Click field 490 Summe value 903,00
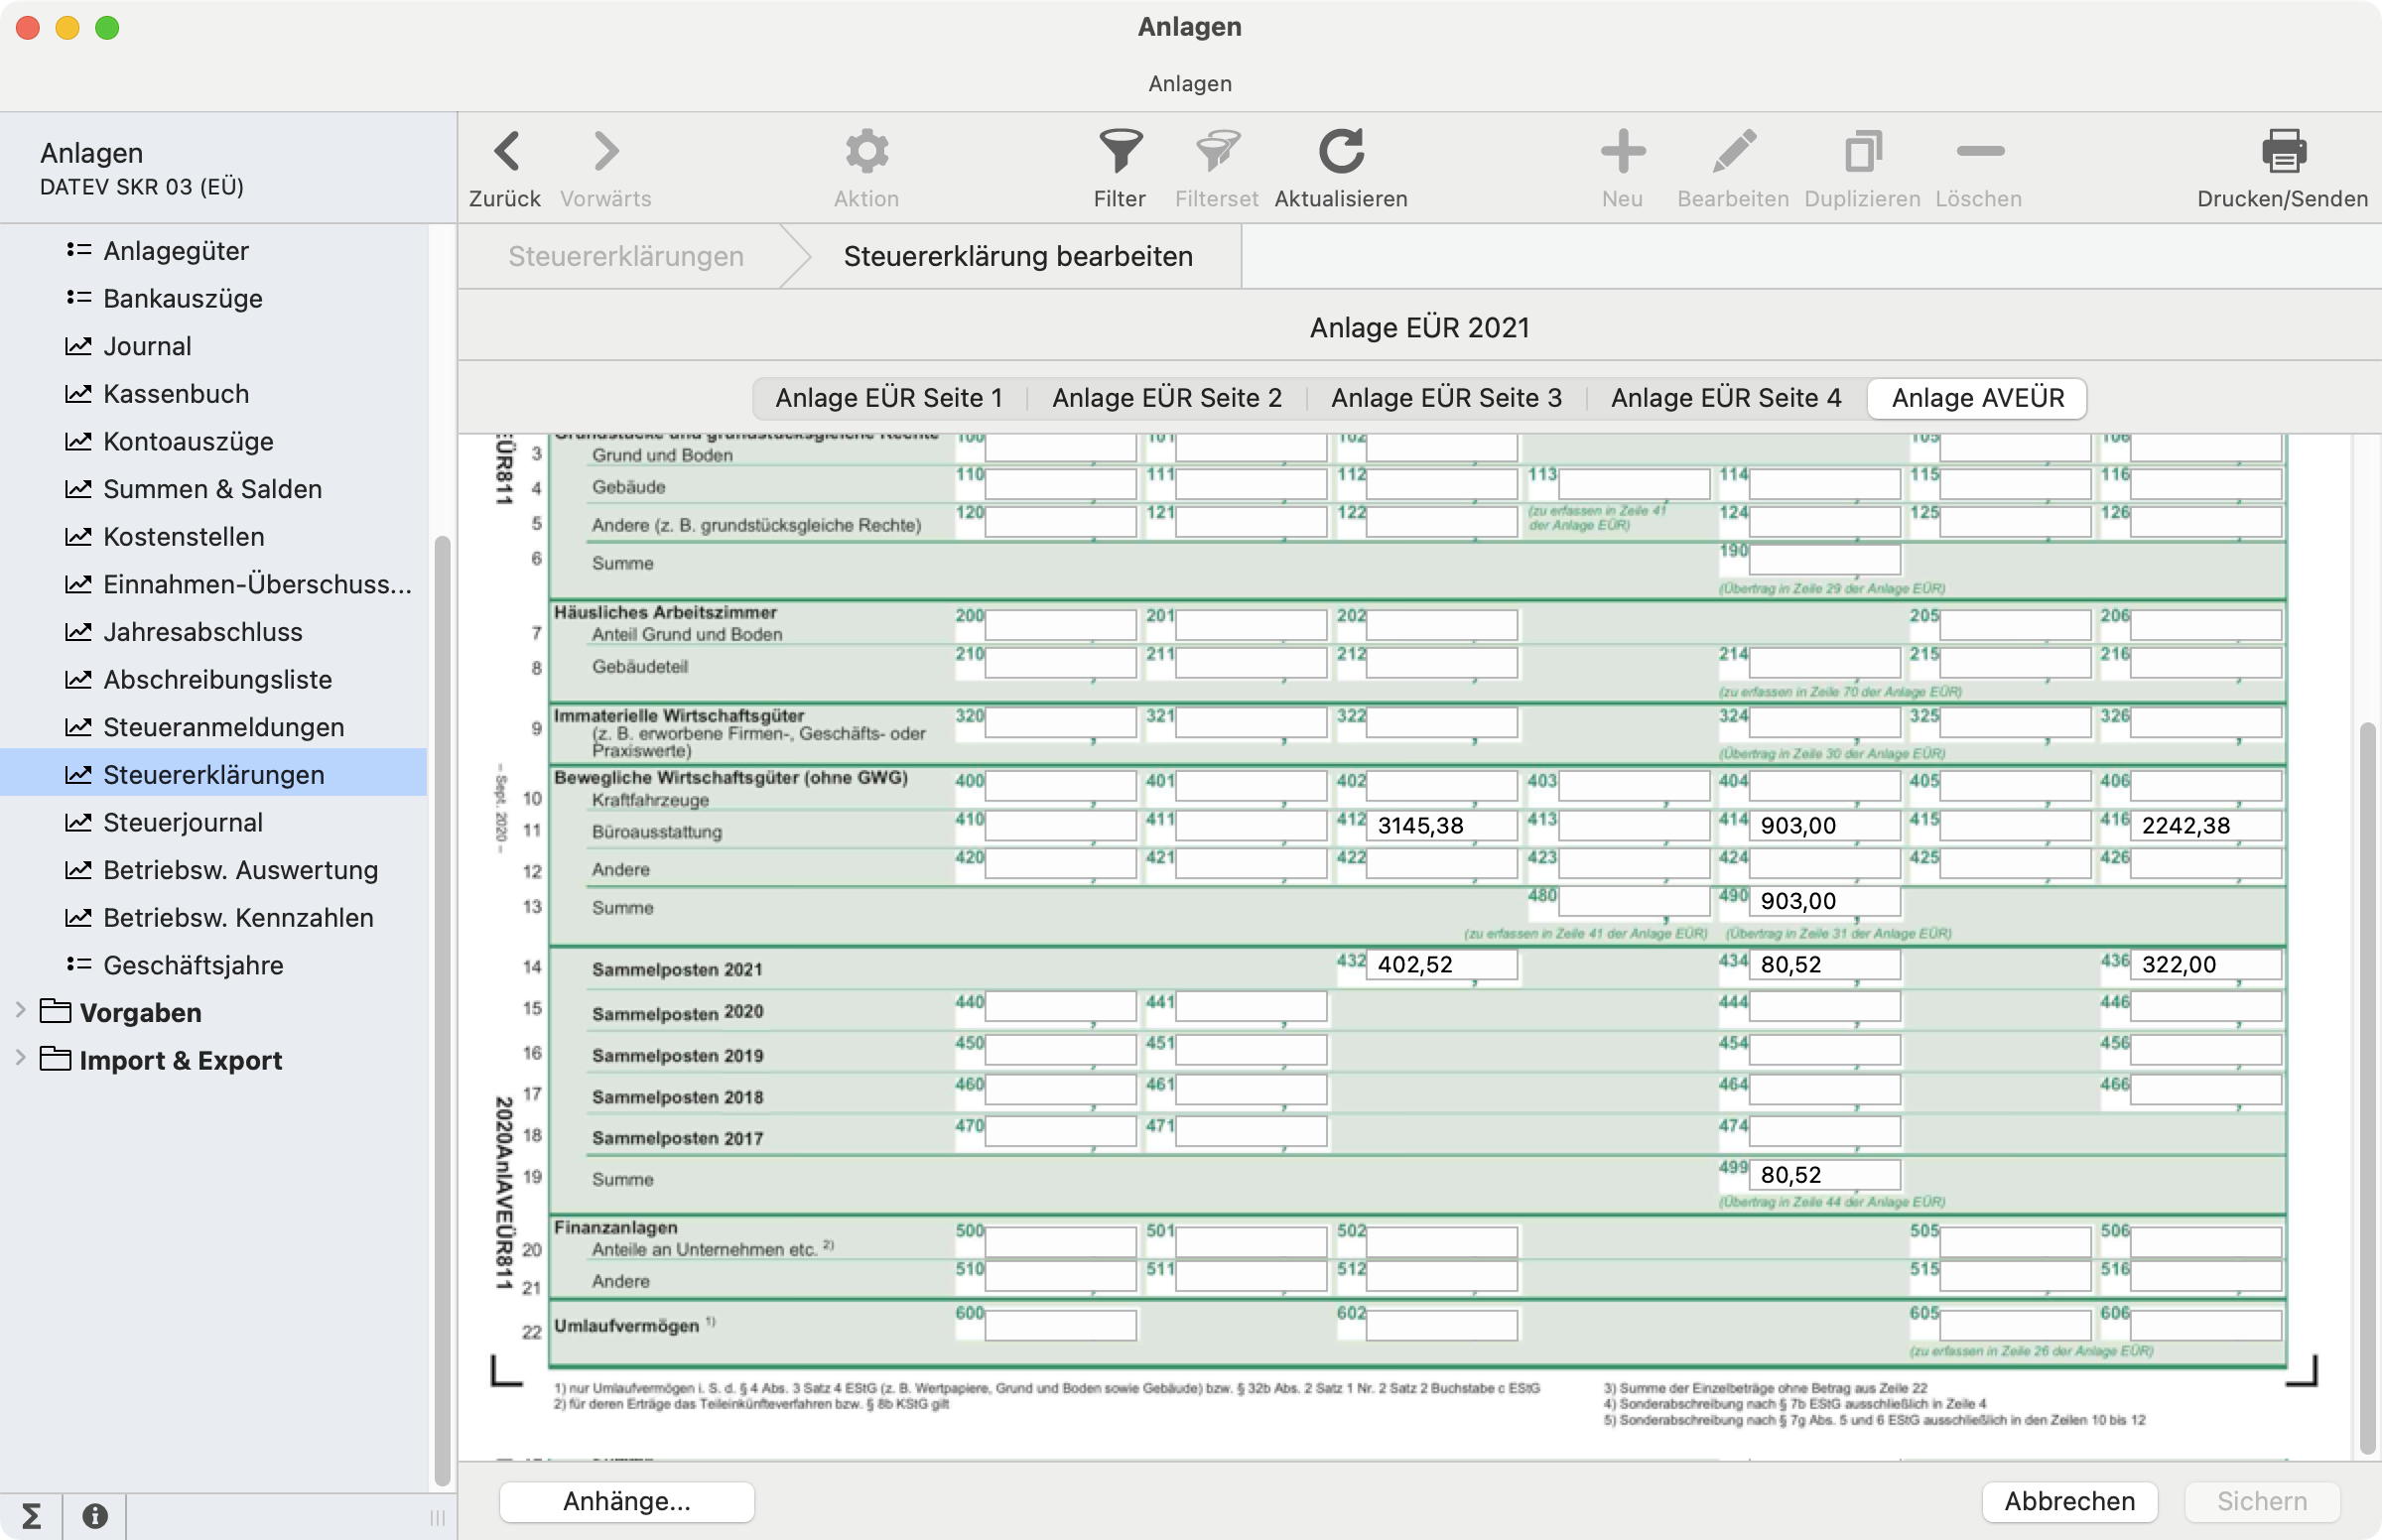The width and height of the screenshot is (2382, 1540). point(1825,901)
